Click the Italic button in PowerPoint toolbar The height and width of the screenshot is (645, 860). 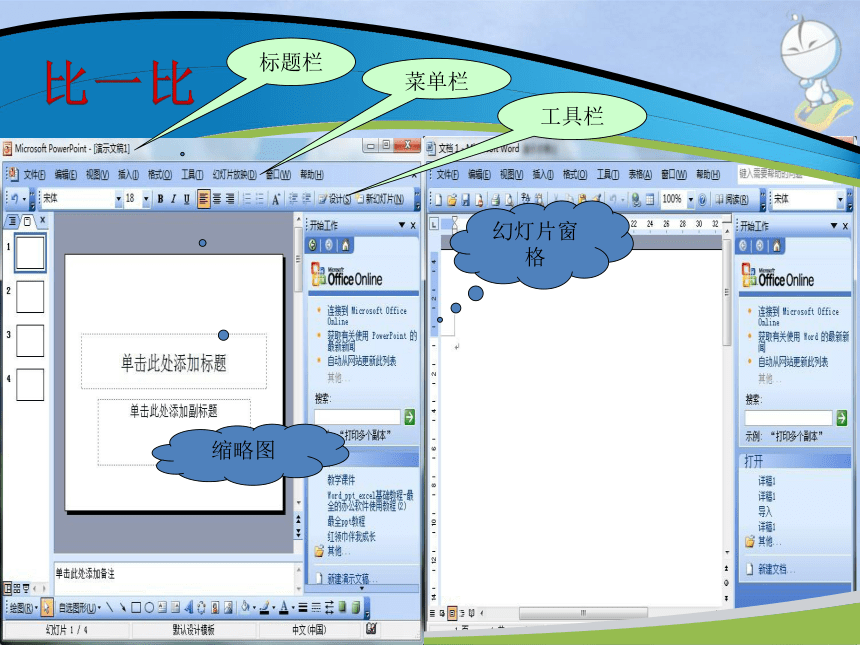pyautogui.click(x=173, y=199)
